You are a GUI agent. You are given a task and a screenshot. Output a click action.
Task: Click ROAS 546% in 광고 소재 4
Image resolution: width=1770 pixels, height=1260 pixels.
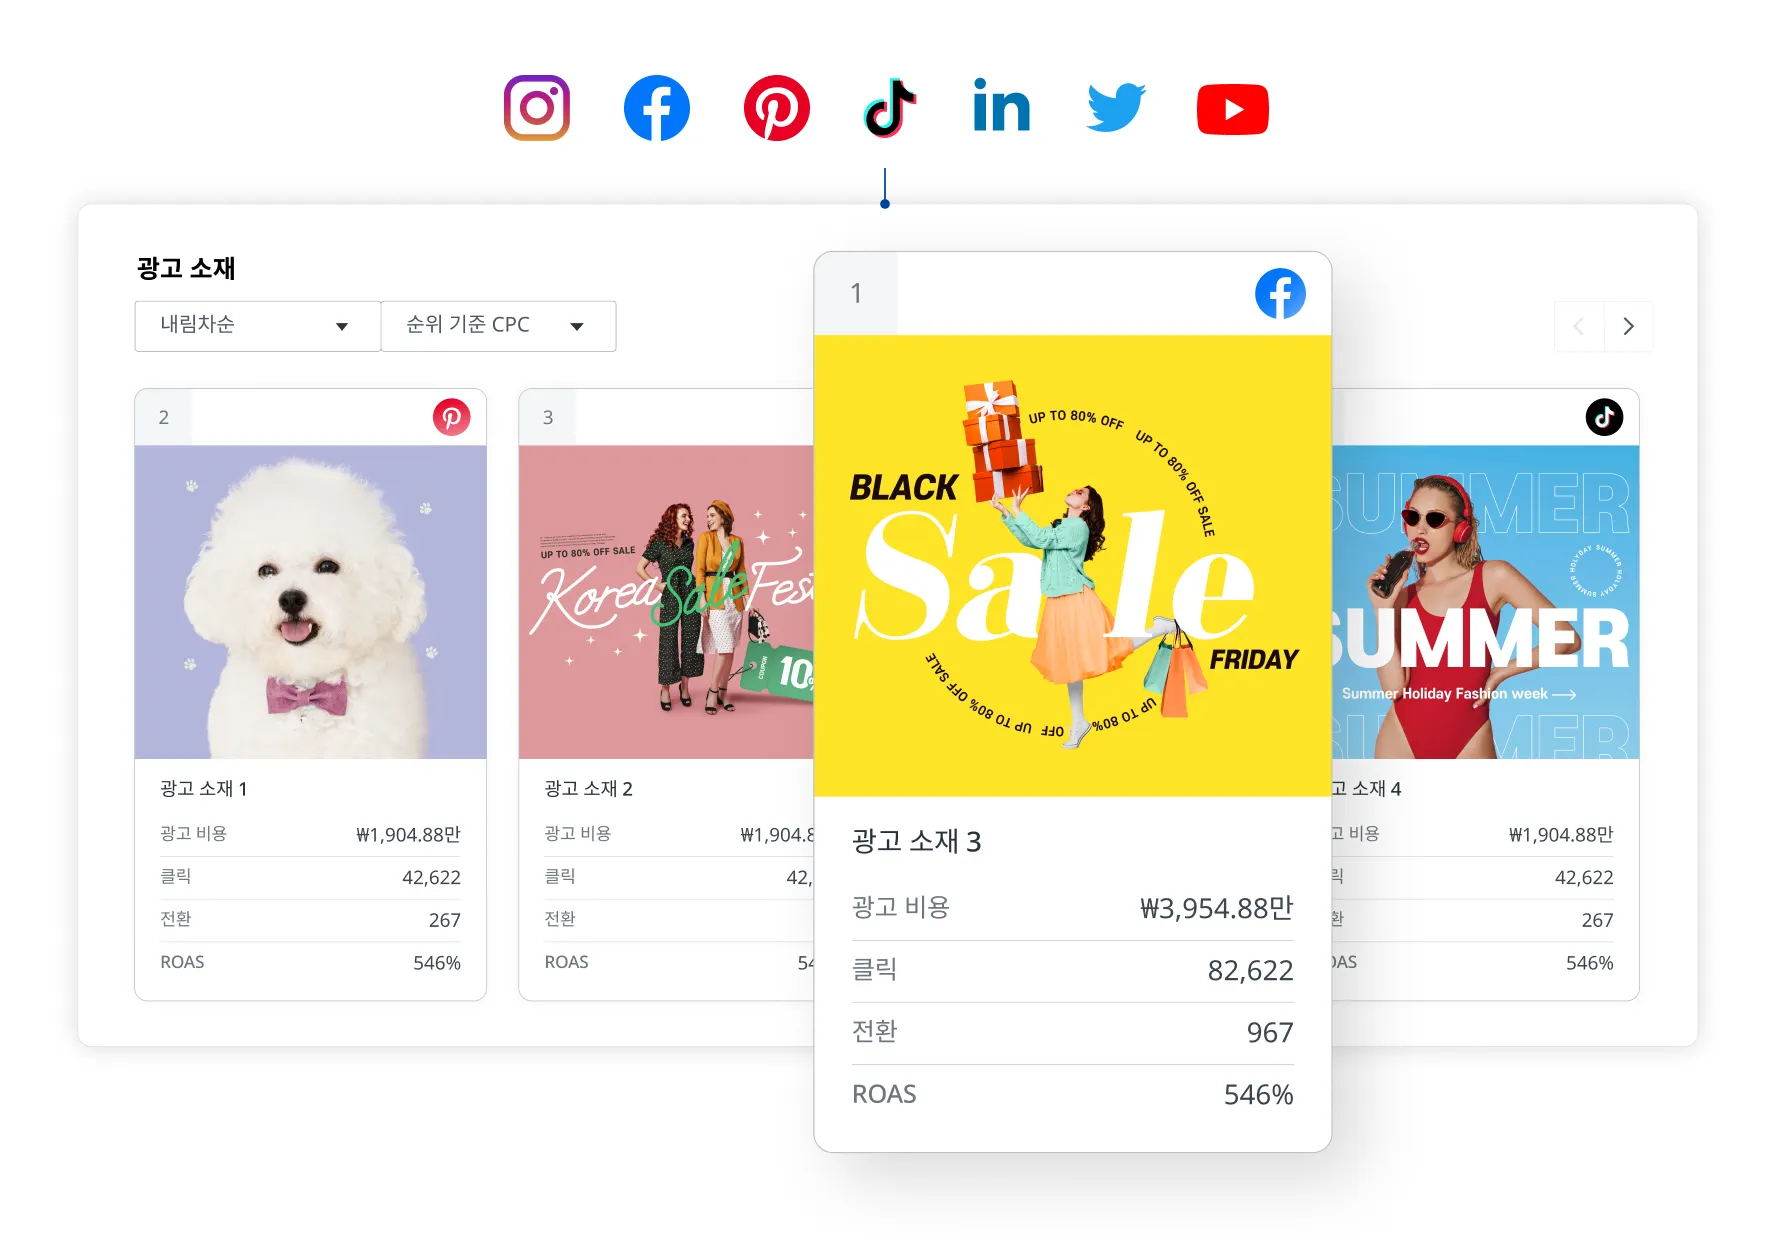coord(1589,963)
